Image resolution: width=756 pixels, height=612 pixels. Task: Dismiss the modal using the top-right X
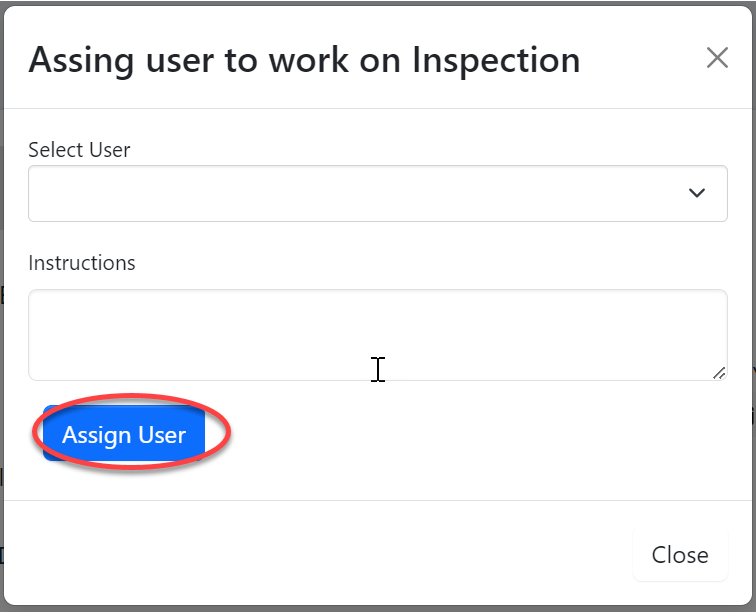pyautogui.click(x=717, y=58)
